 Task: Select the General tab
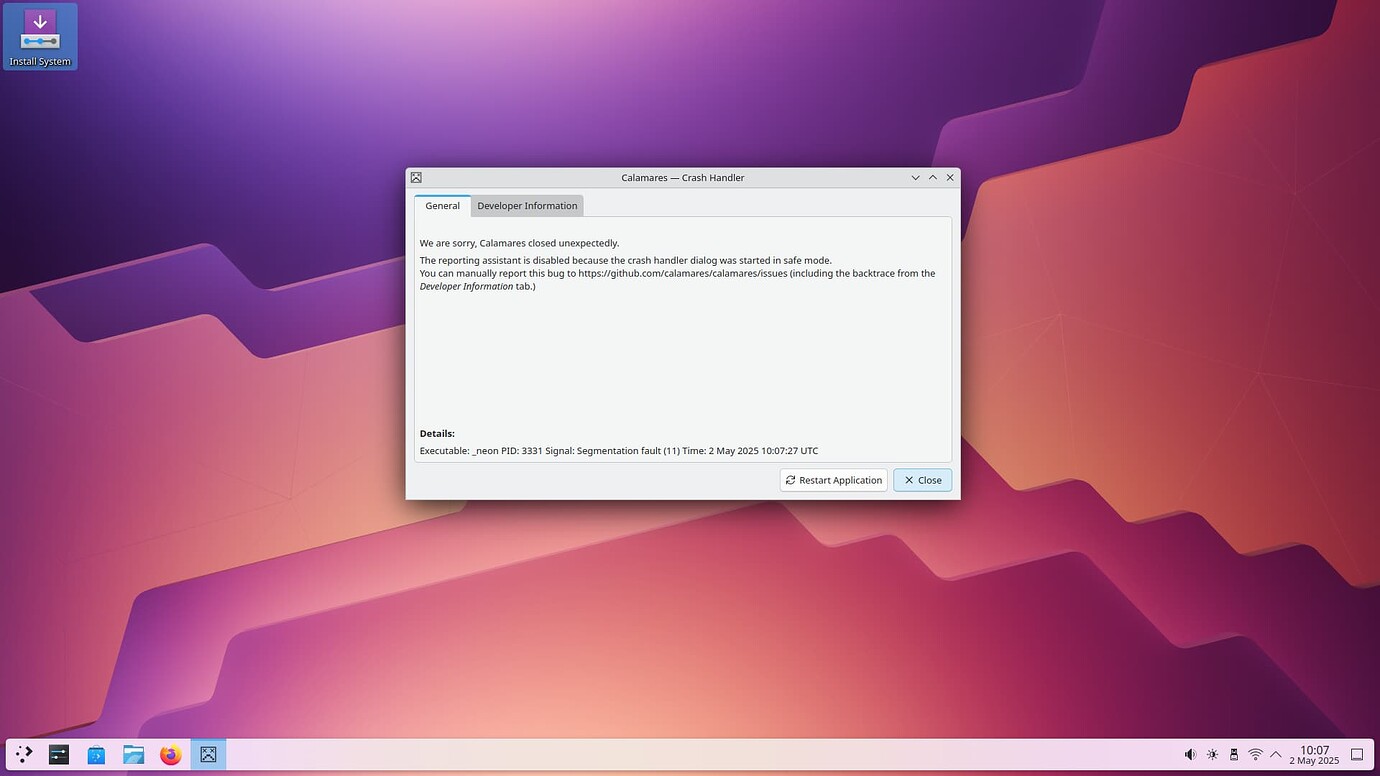tap(442, 206)
